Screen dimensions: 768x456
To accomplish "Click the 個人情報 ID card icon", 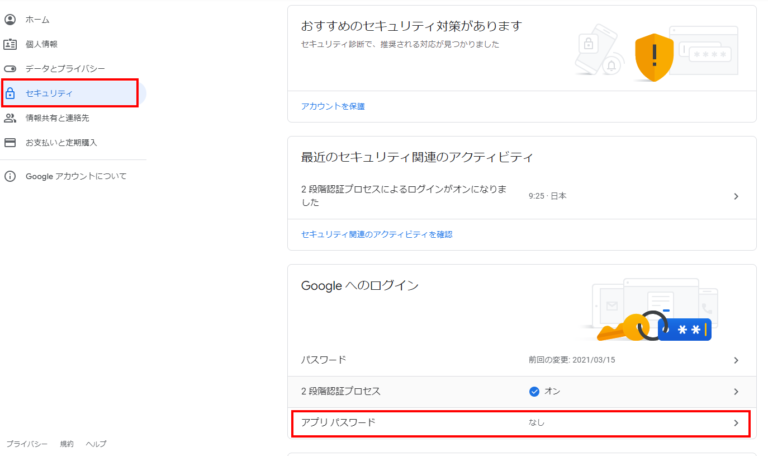I will tap(11, 44).
